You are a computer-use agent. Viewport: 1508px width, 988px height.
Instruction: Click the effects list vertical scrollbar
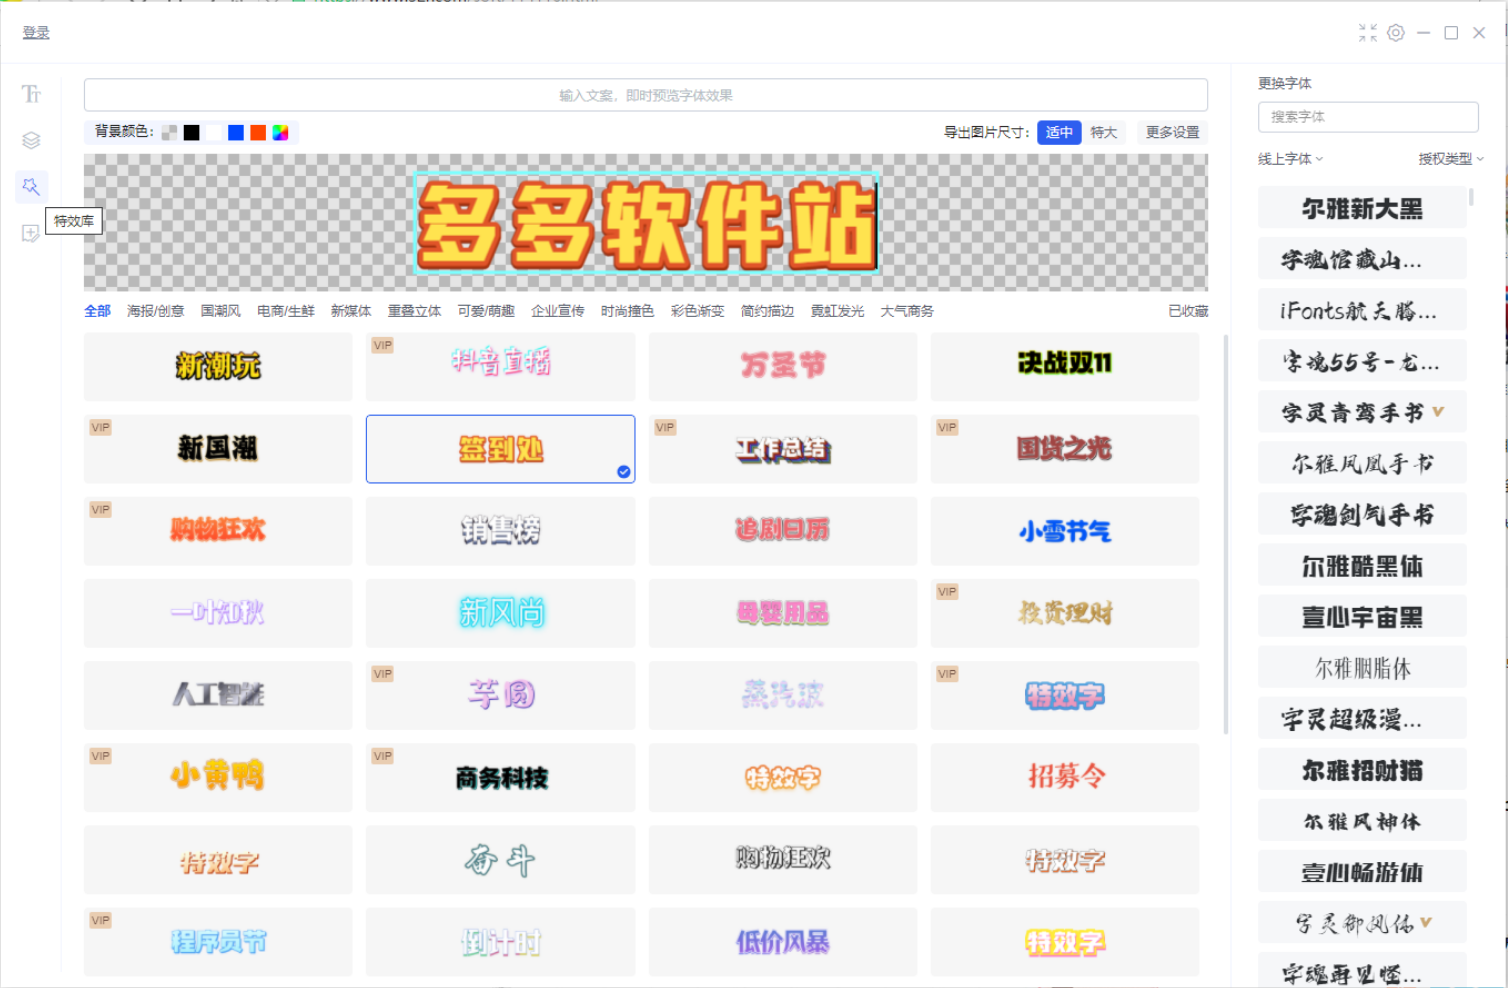pos(1226,535)
